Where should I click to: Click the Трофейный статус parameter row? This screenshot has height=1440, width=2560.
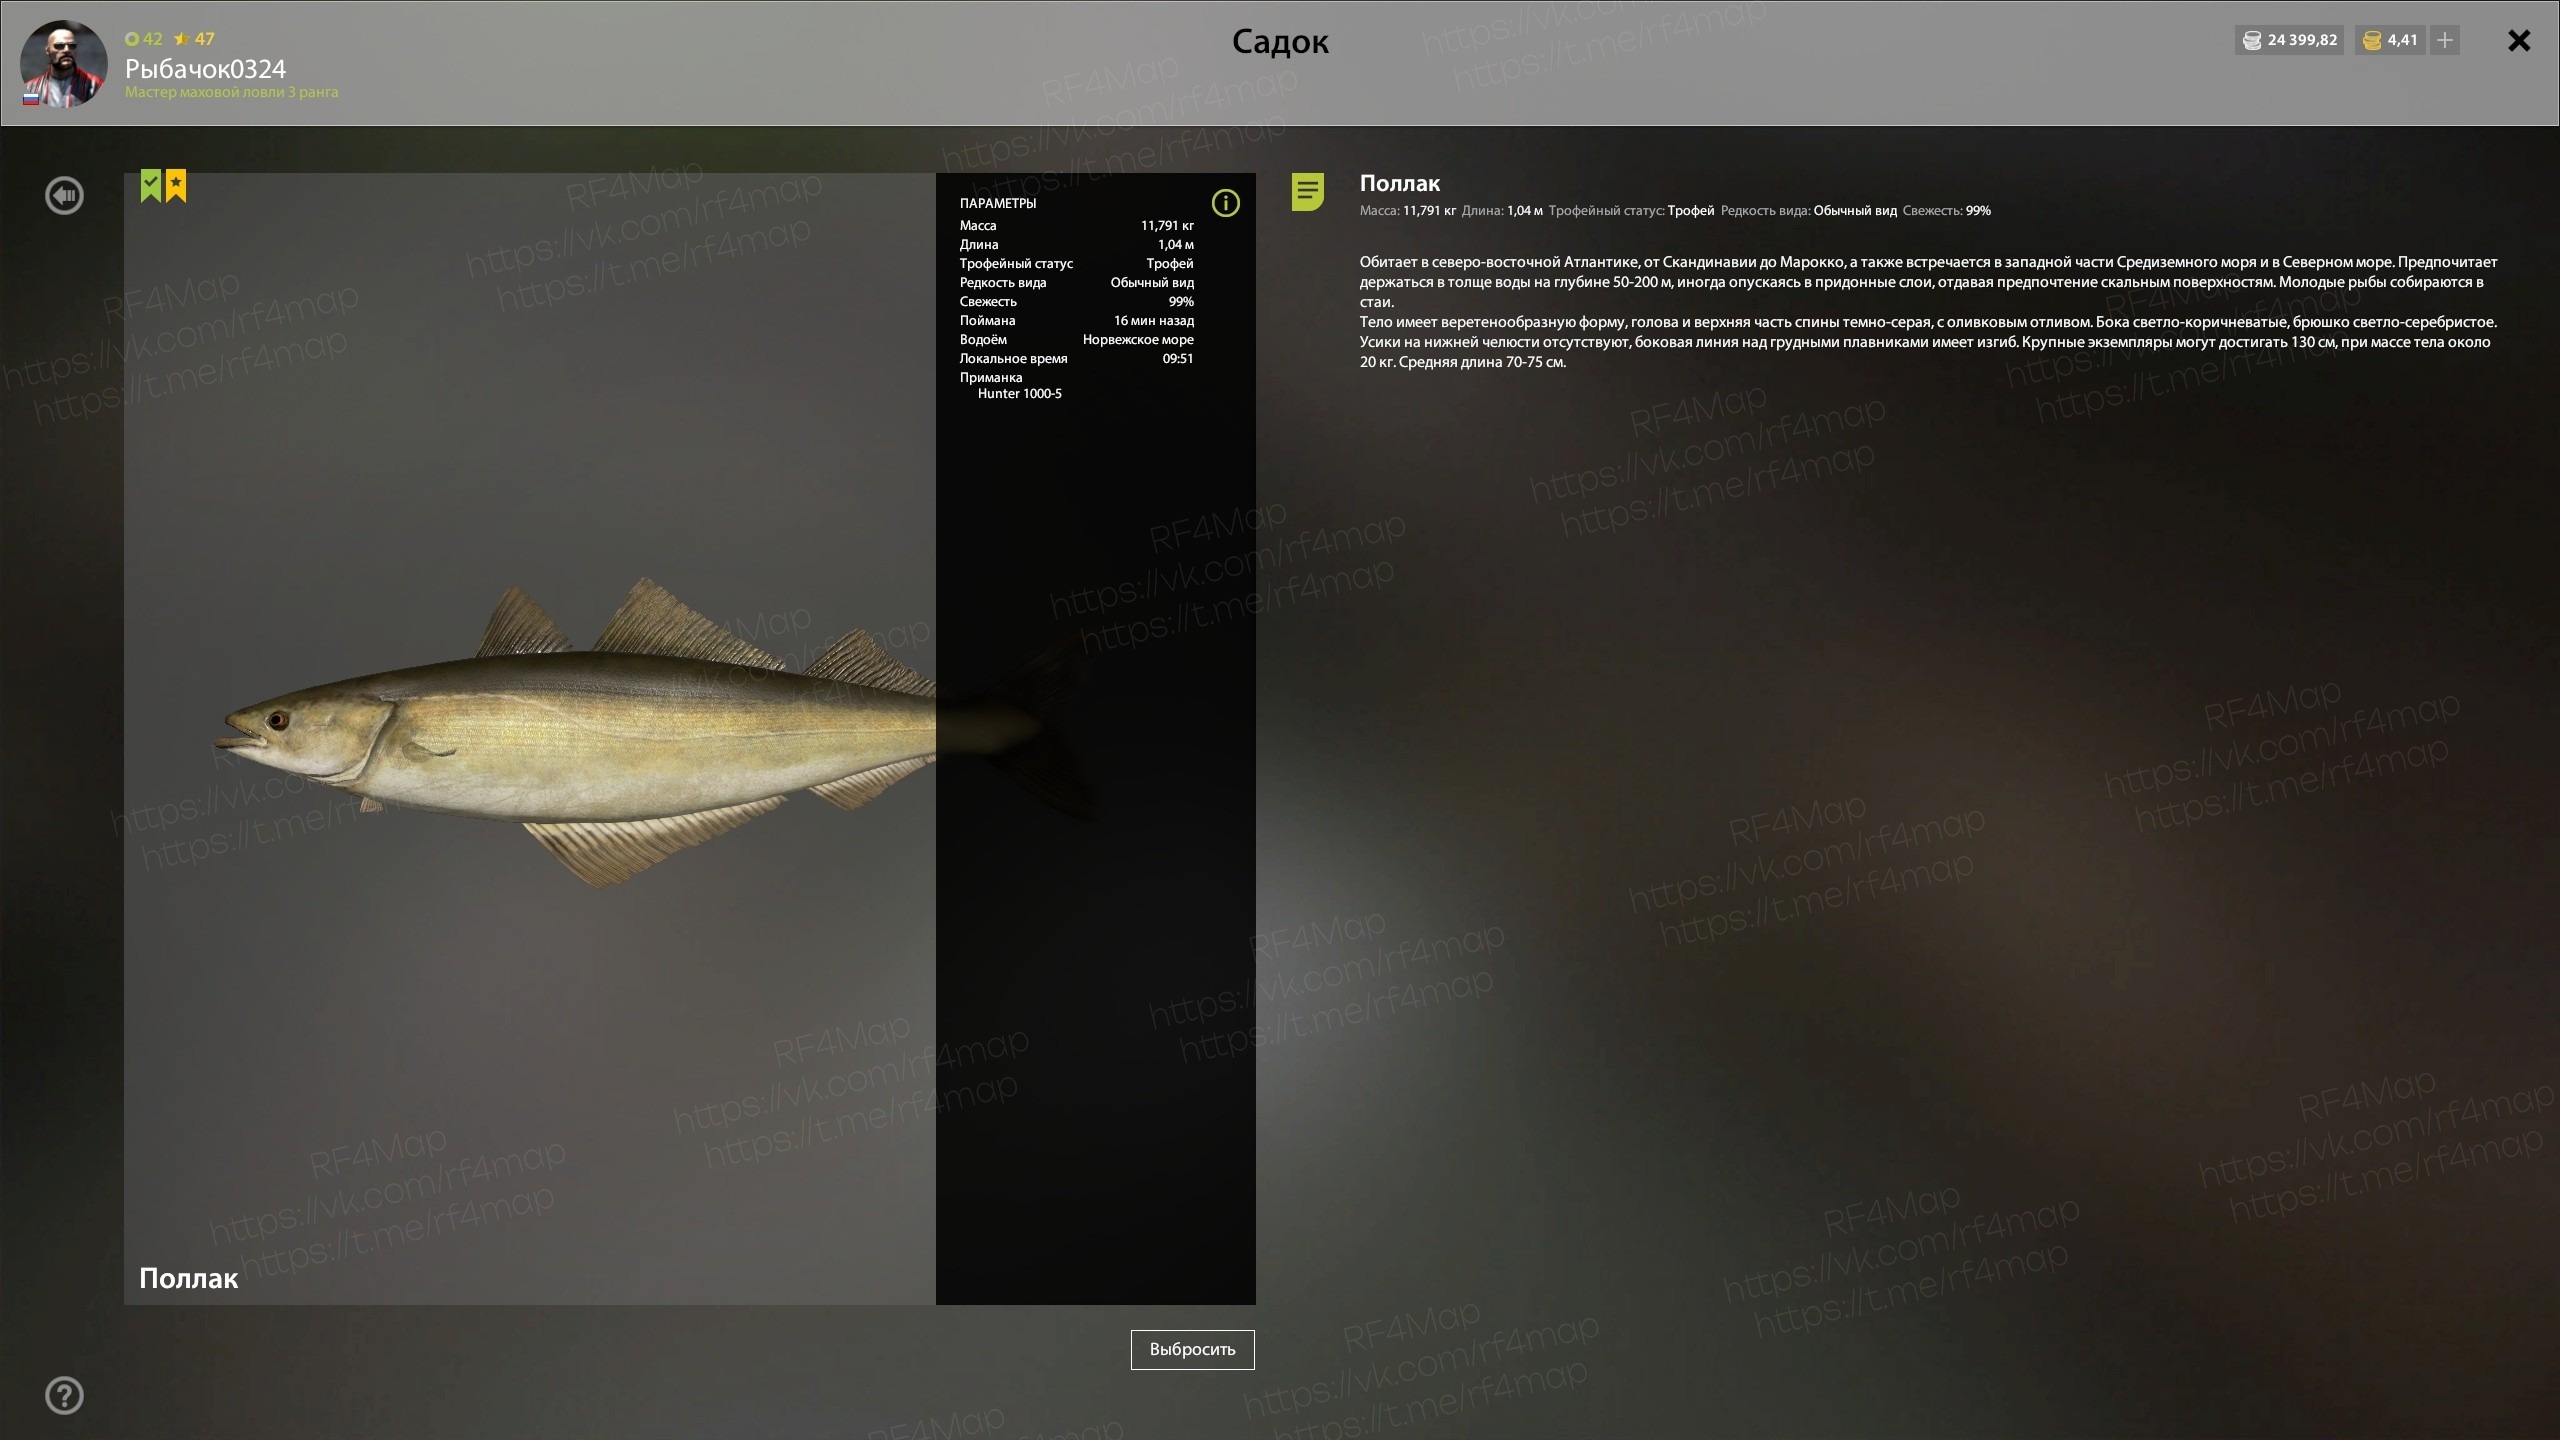(x=1077, y=264)
